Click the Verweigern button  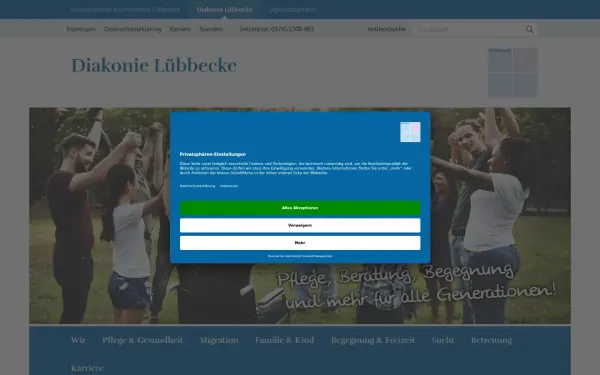[x=300, y=225]
